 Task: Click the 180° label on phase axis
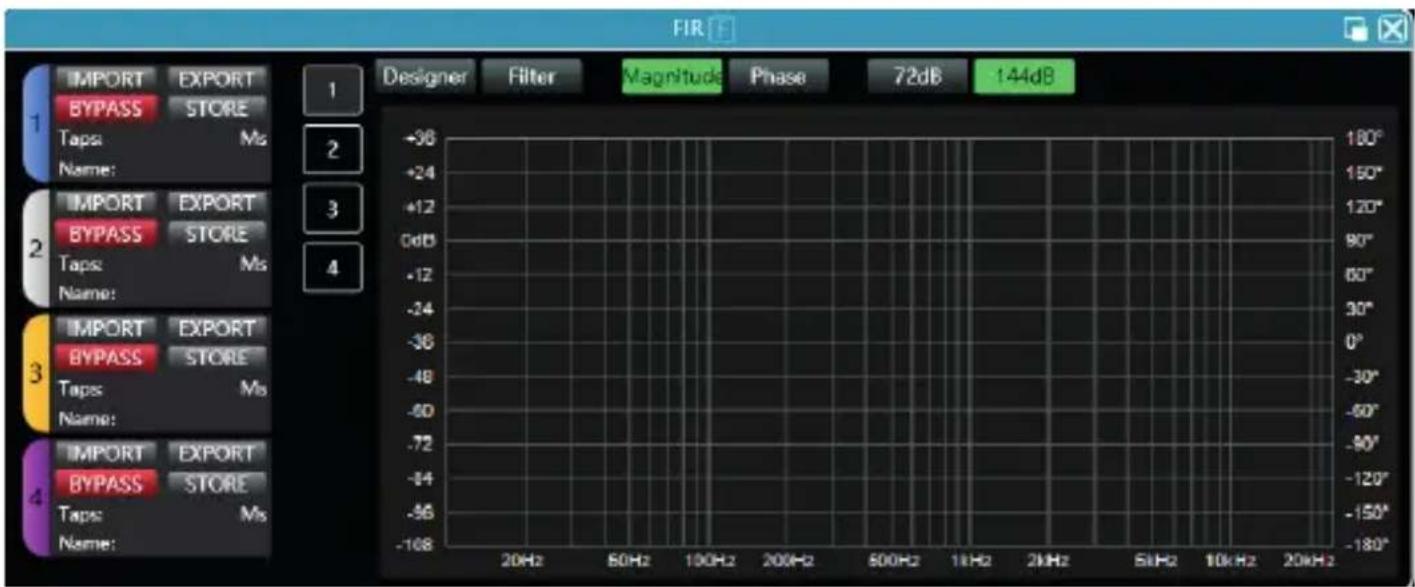(1362, 139)
